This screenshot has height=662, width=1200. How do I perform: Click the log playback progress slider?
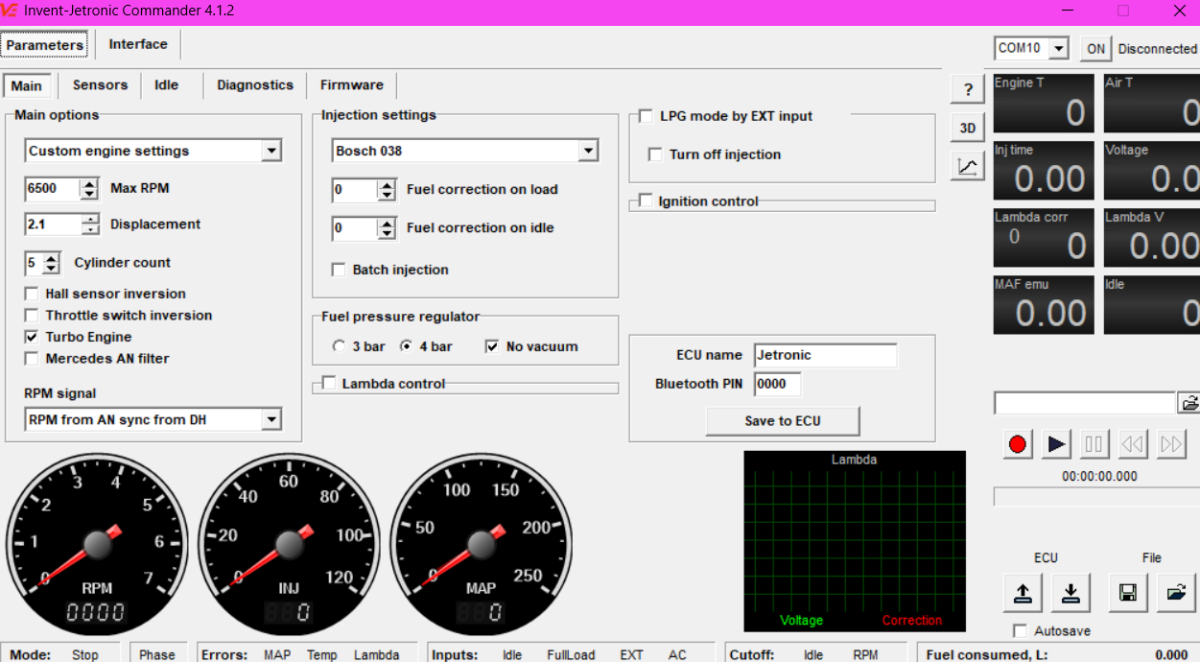click(x=1095, y=497)
